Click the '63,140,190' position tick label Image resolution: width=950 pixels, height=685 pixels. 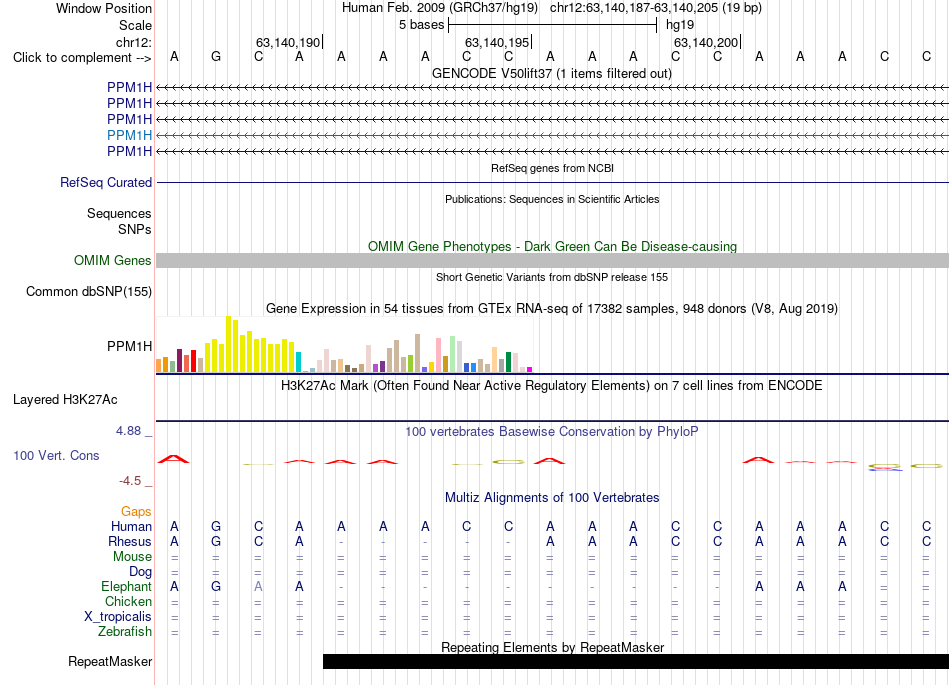(x=287, y=42)
